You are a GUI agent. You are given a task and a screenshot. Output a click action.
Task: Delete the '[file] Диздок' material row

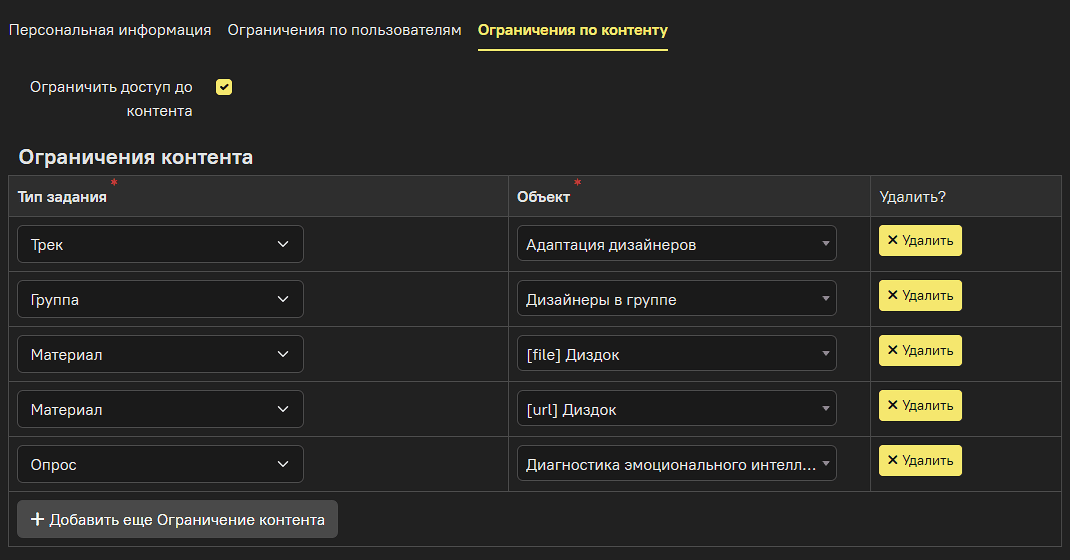pyautogui.click(x=919, y=351)
